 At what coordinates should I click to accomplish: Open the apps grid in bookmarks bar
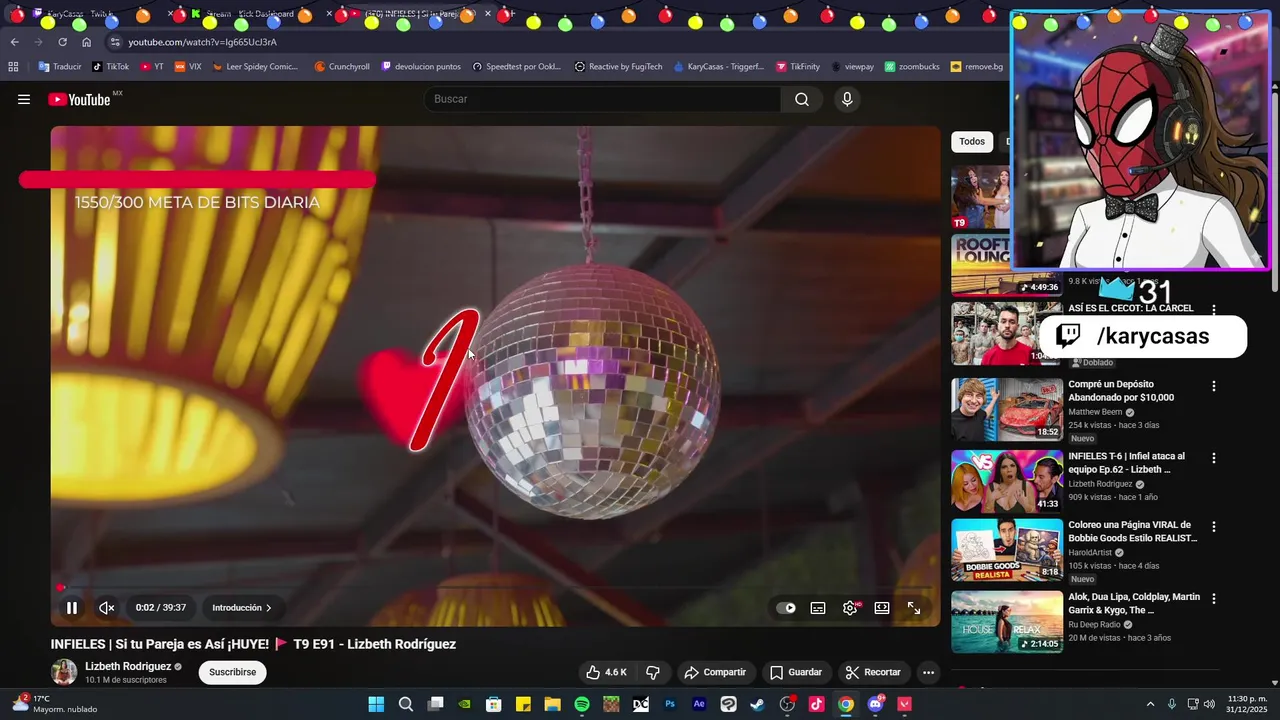pos(13,67)
